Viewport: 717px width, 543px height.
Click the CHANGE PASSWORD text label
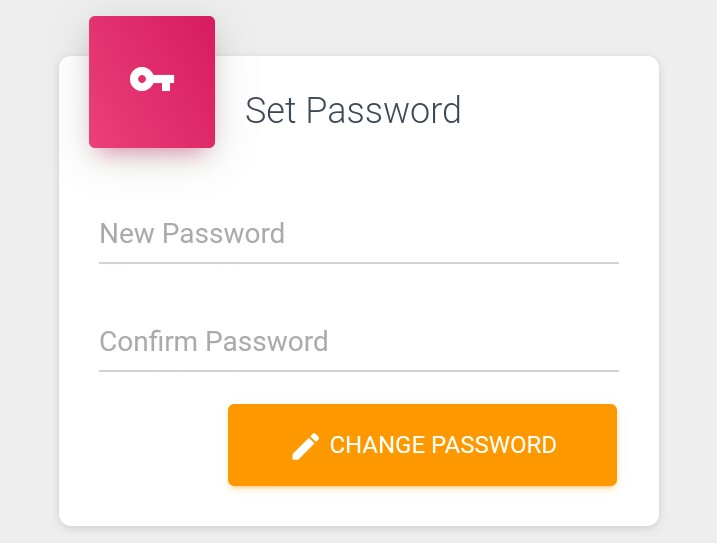[443, 445]
